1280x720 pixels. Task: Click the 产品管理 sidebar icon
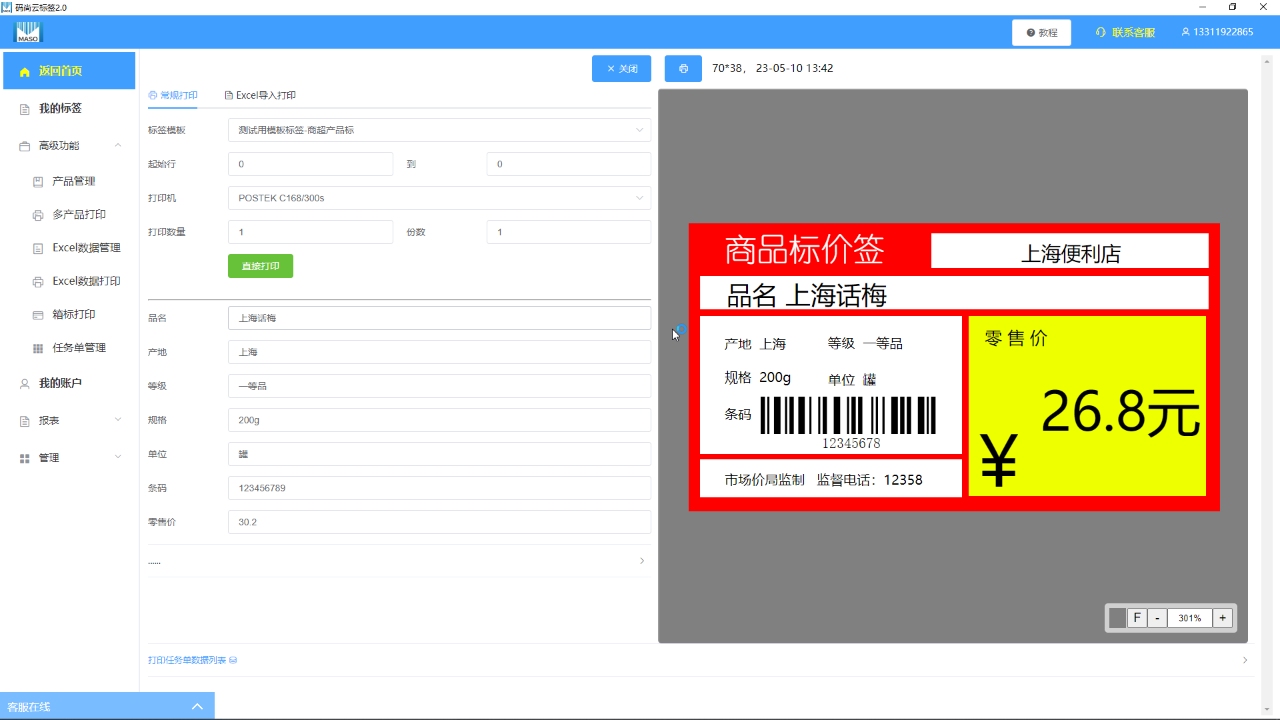tap(38, 182)
